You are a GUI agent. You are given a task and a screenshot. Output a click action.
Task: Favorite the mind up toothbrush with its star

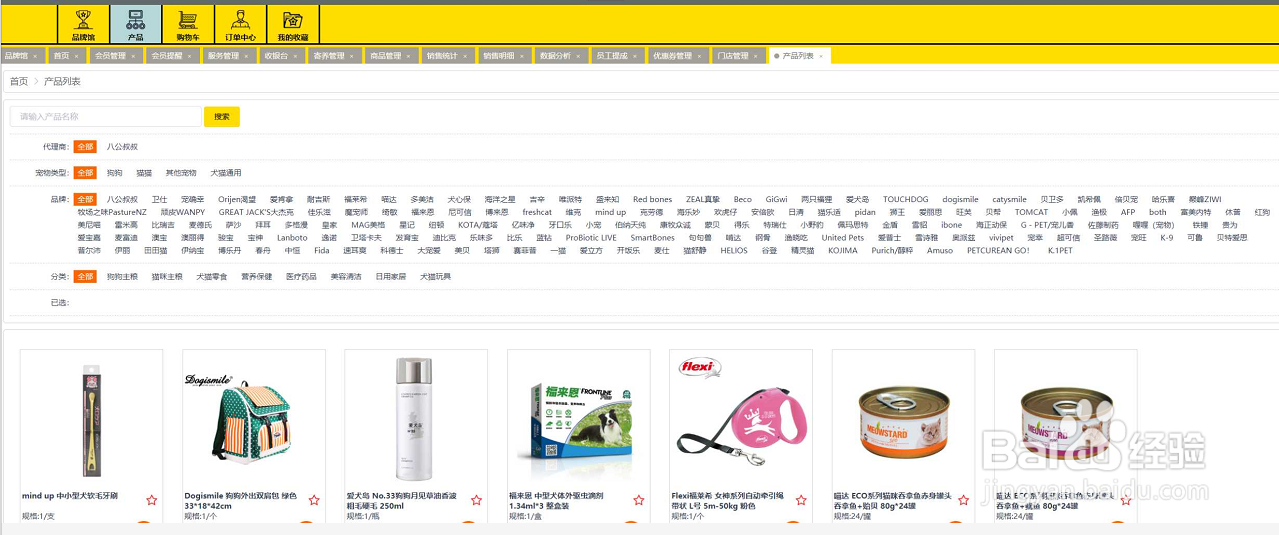[x=152, y=500]
